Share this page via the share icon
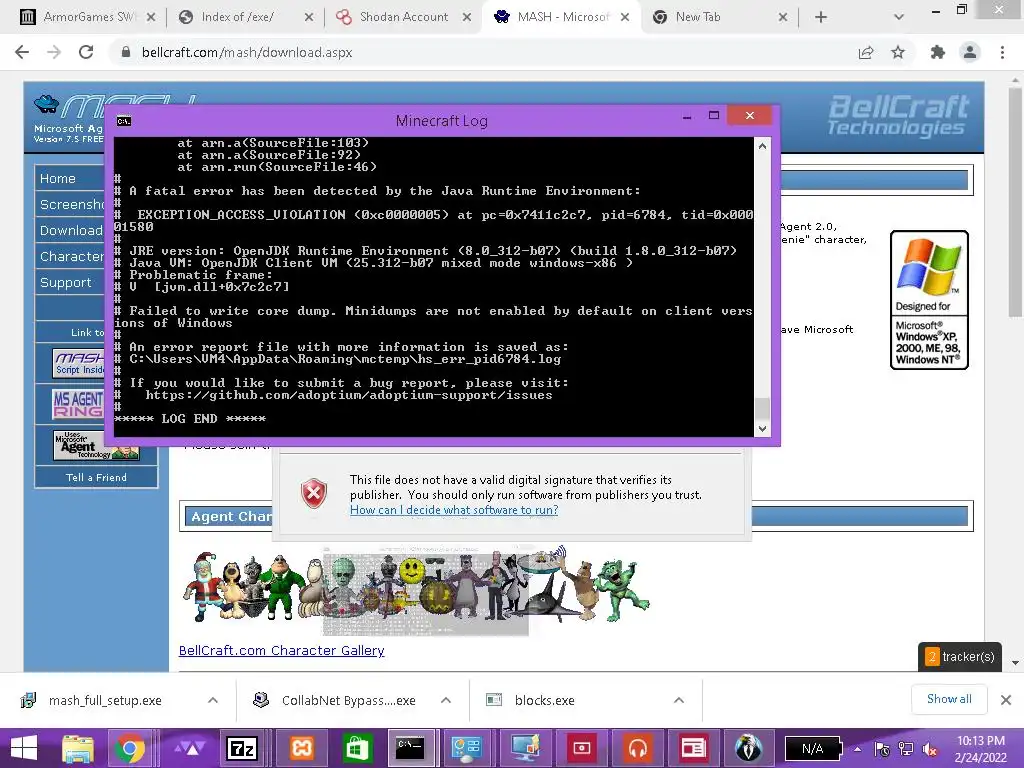 tap(866, 52)
